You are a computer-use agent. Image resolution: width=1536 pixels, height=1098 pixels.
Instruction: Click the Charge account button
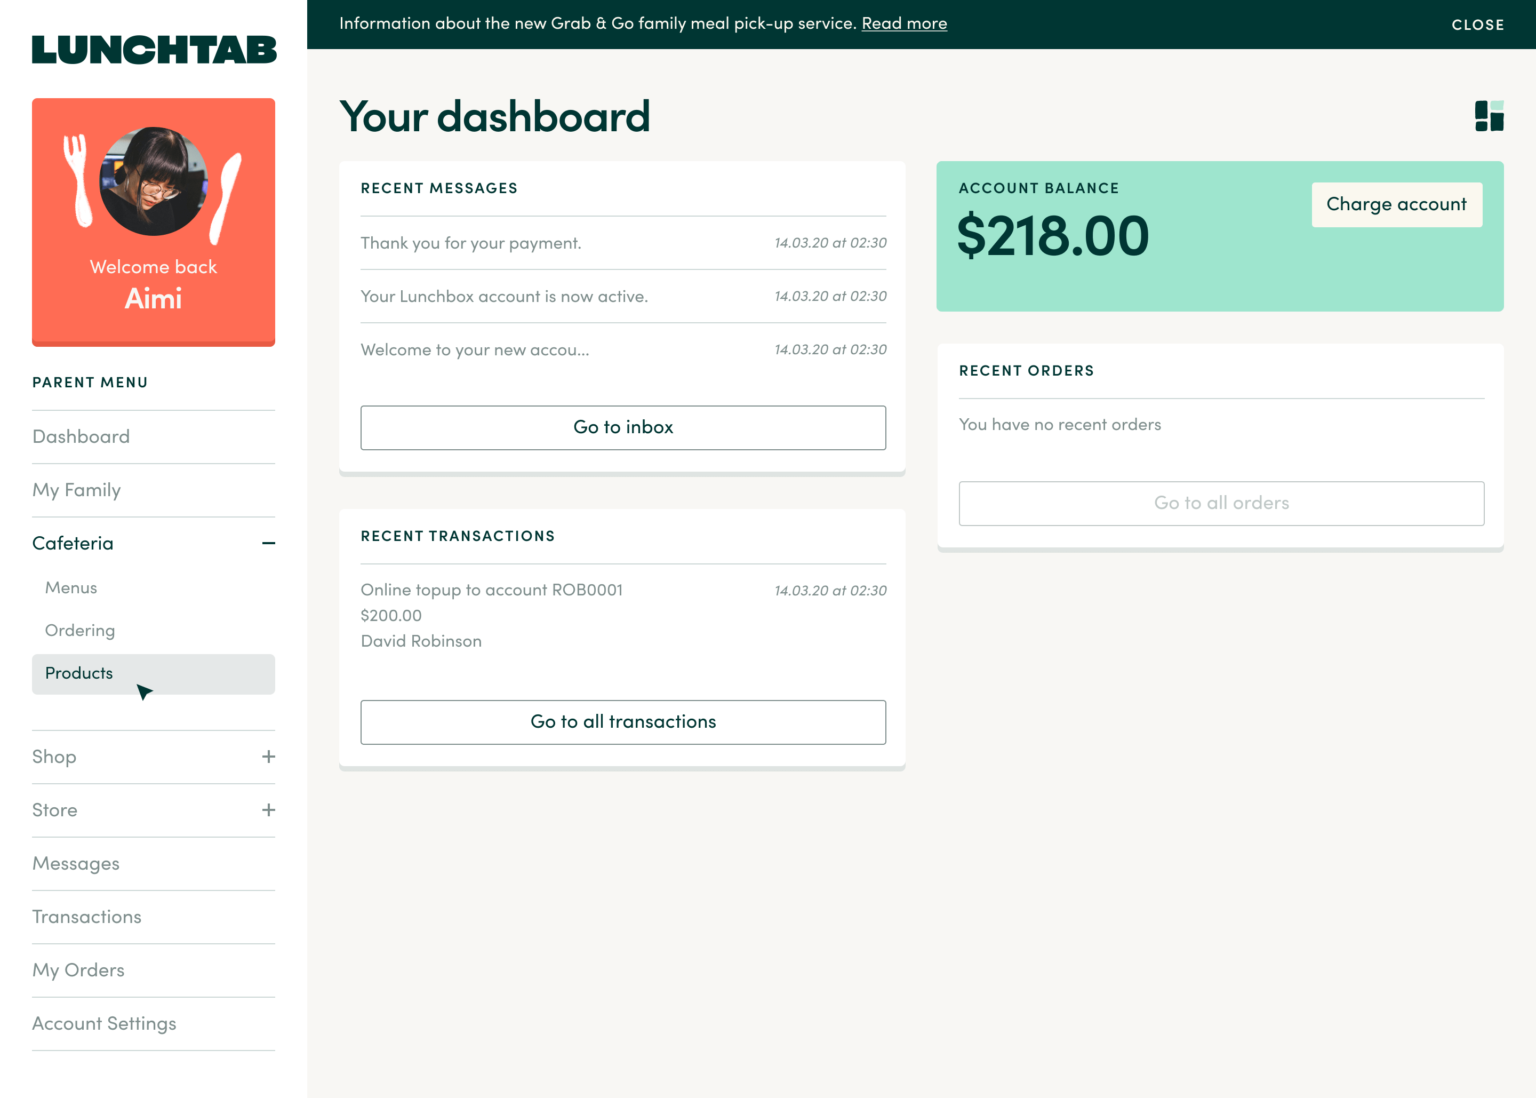coord(1397,204)
